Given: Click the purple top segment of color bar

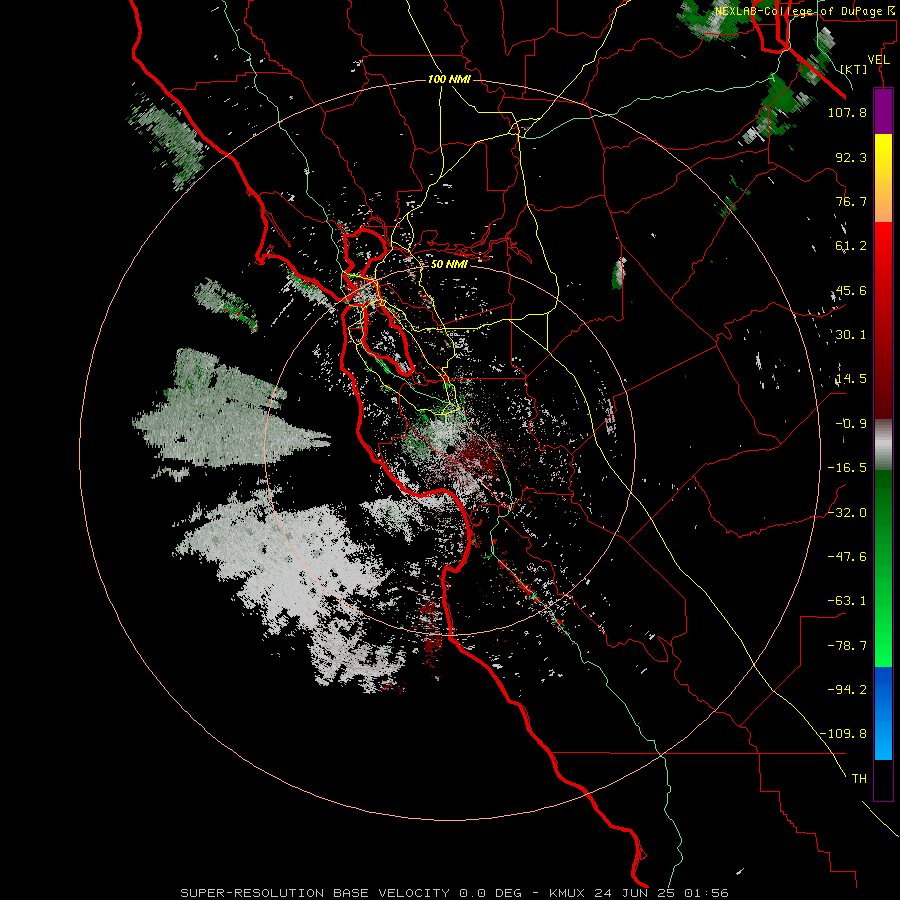Looking at the screenshot, I should coord(883,111).
